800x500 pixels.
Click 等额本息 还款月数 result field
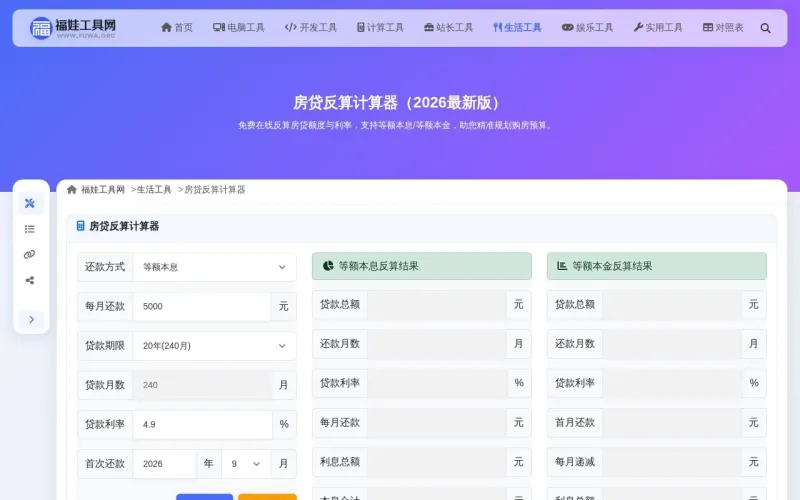[437, 343]
